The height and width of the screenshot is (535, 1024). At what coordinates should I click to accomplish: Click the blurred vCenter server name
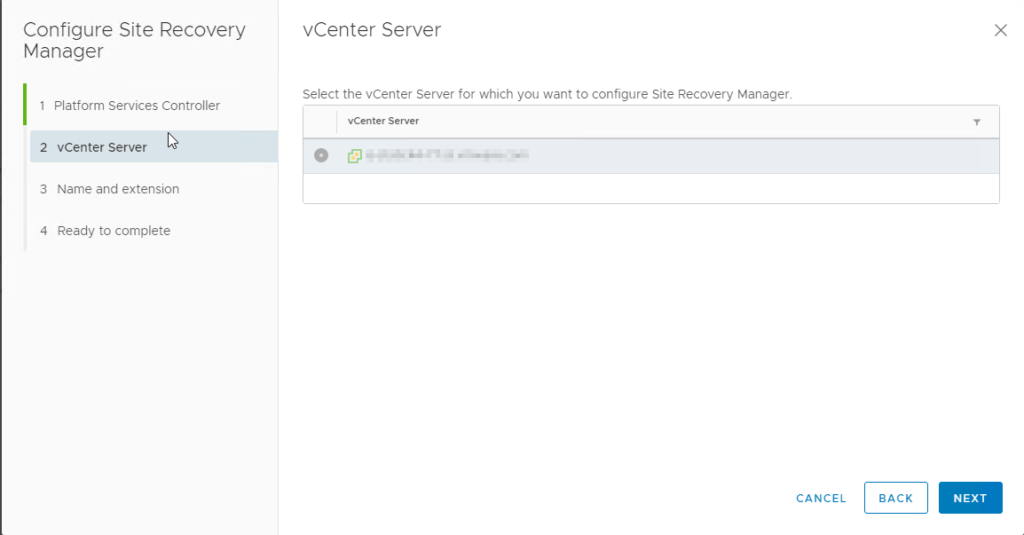click(x=446, y=156)
